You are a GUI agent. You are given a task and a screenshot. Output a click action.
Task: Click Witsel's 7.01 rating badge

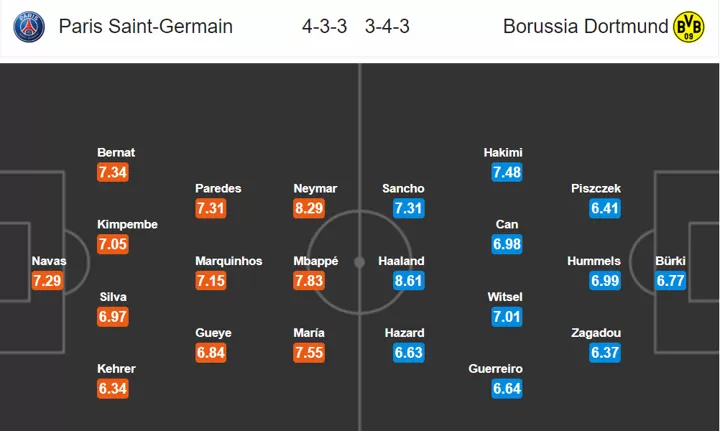[x=507, y=317]
